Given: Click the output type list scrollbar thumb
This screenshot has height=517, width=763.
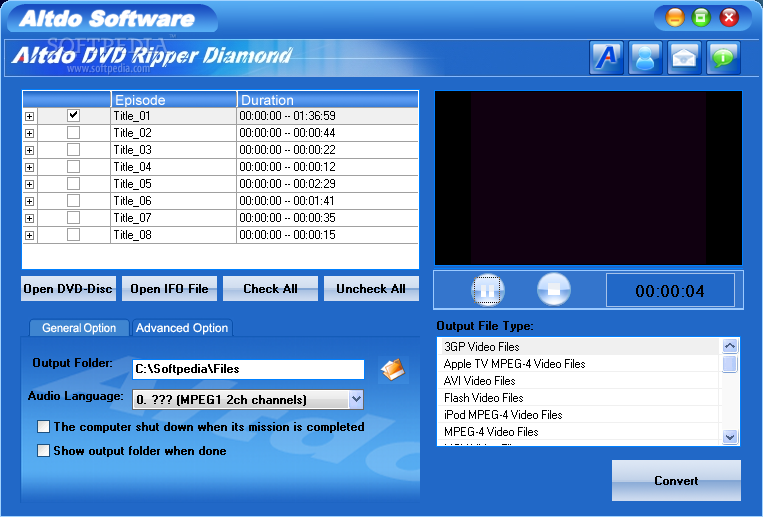Looking at the screenshot, I should tap(729, 364).
